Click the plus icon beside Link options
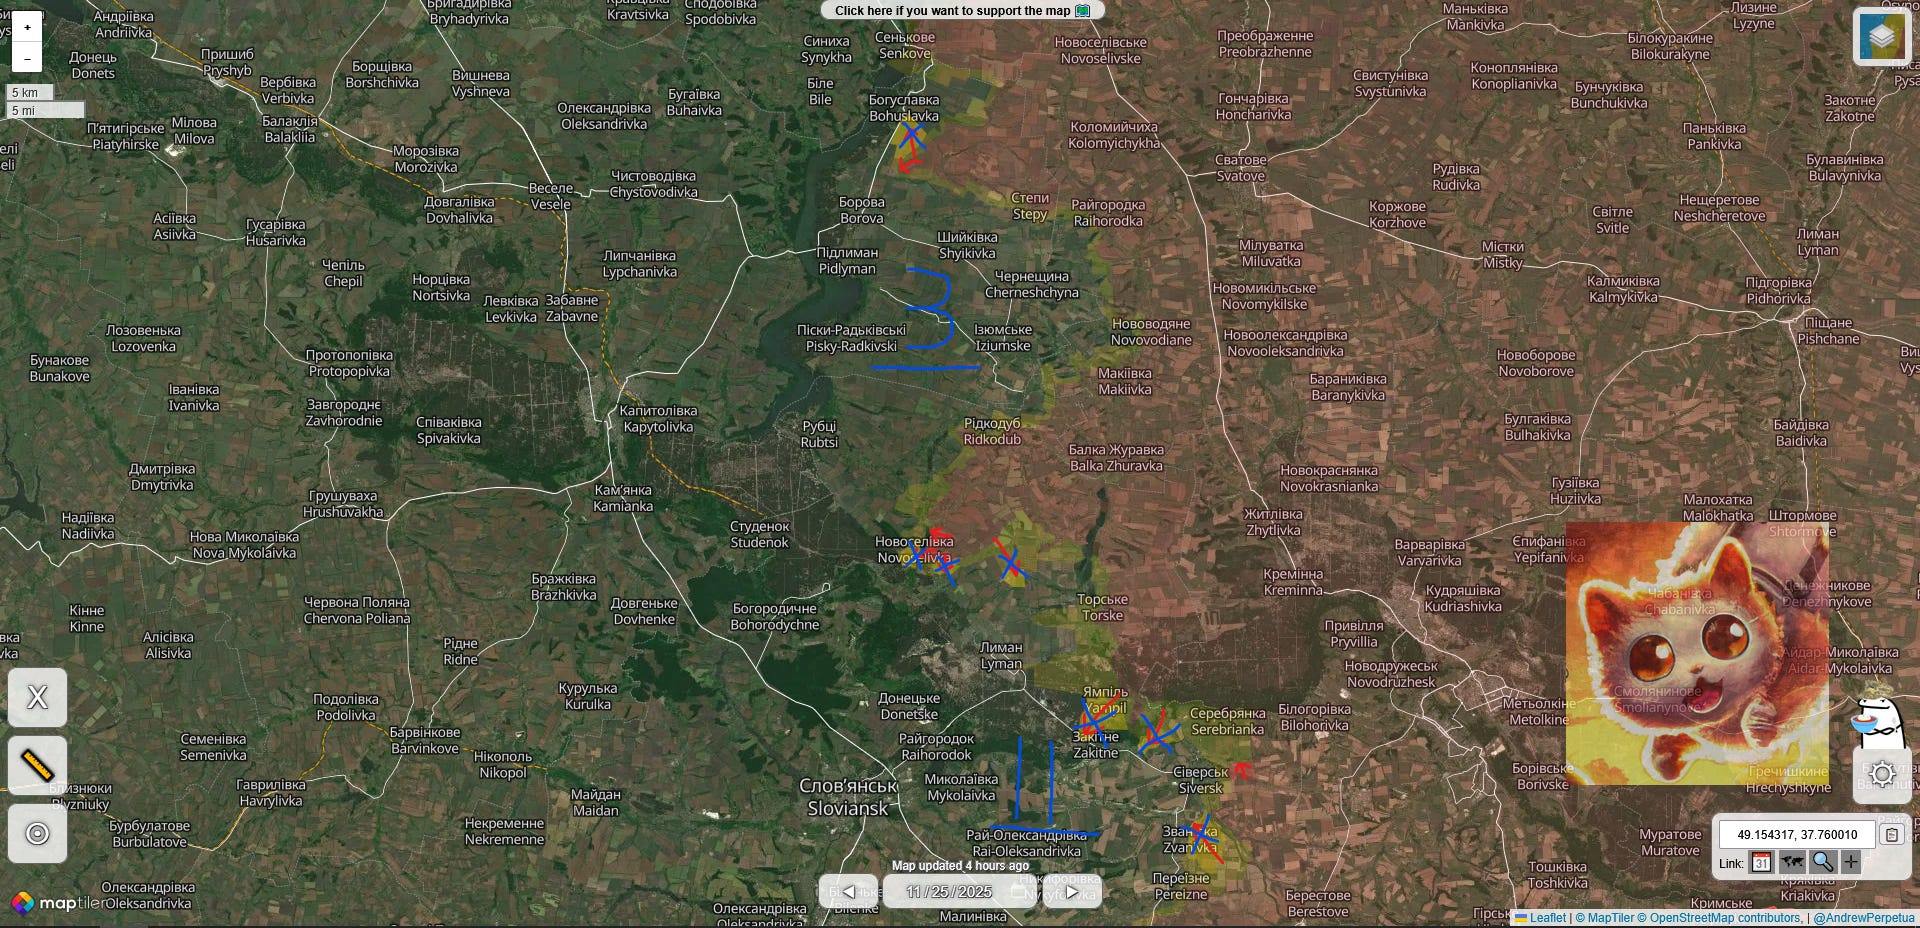 [1851, 862]
